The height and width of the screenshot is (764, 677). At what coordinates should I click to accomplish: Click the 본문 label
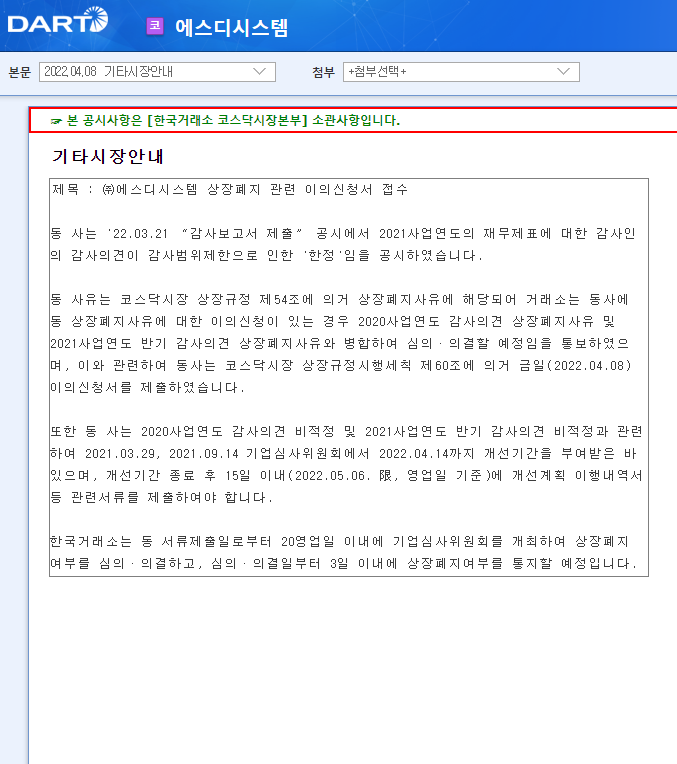[19, 72]
